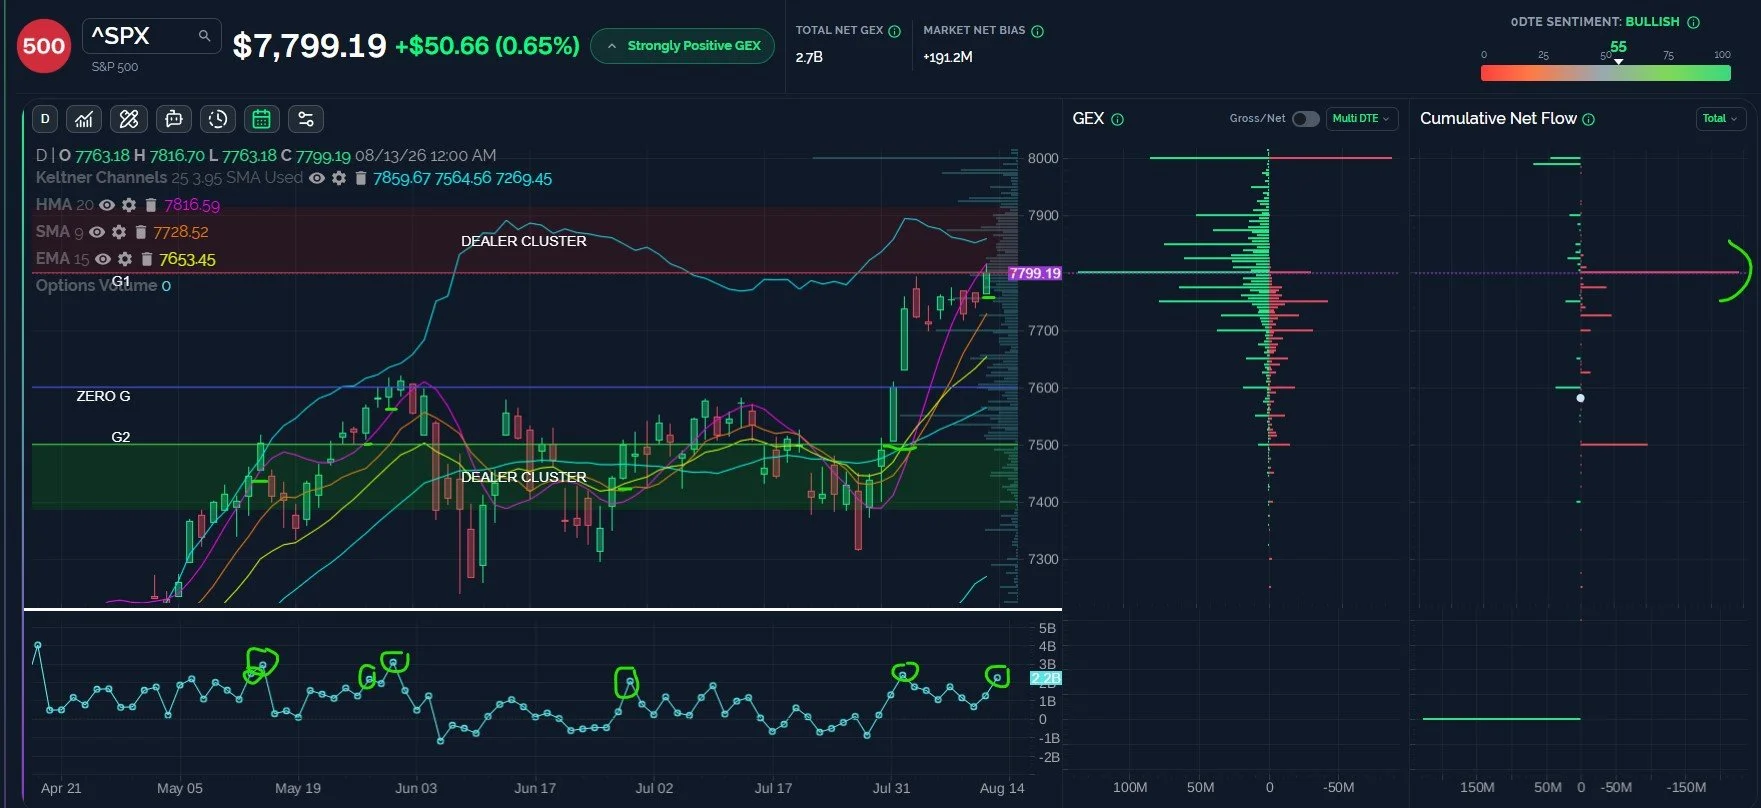Click the 7653.45 EMA value
Viewport: 1761px width, 808px height.
187,259
